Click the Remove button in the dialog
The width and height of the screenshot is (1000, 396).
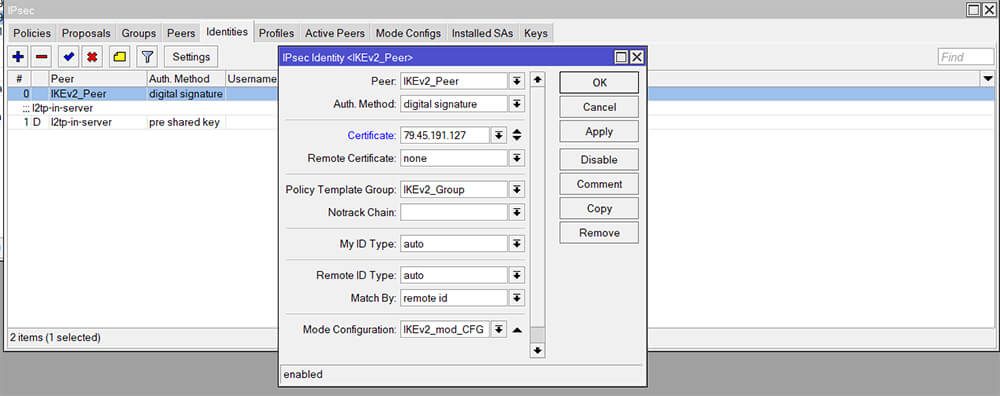pos(599,233)
